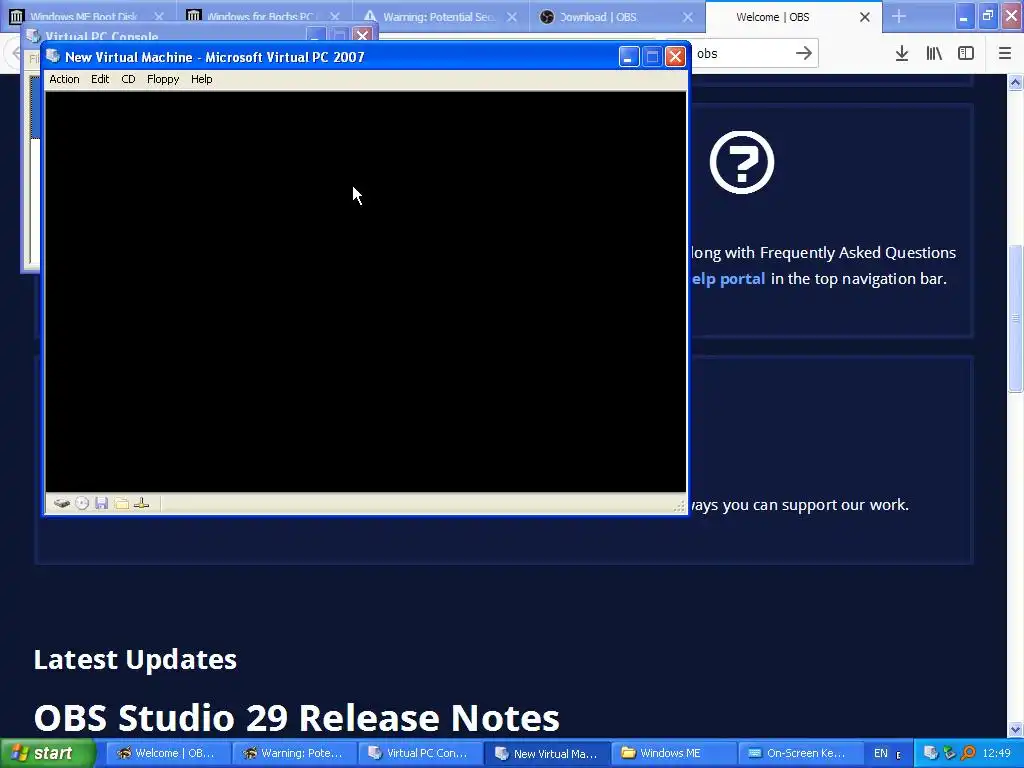The height and width of the screenshot is (768, 1024).
Task: Click the network adapter status icon
Action: pos(142,503)
